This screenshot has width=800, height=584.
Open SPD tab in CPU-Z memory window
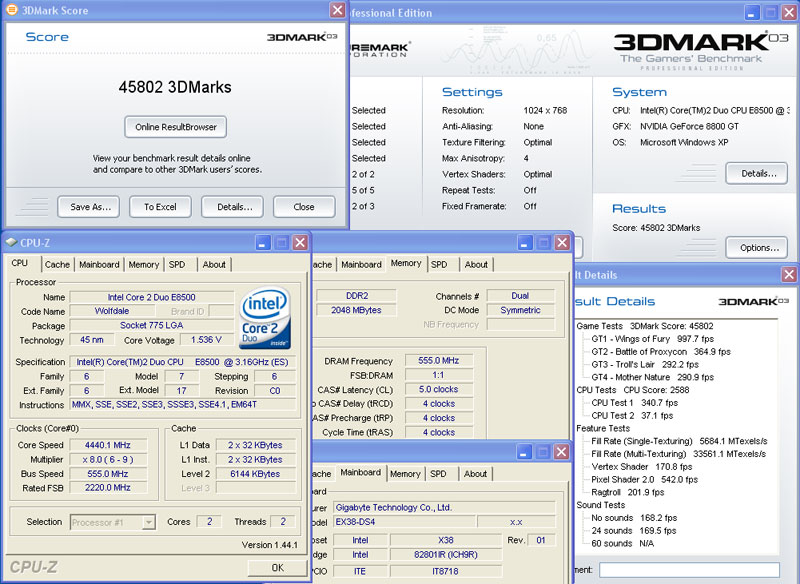pyautogui.click(x=439, y=264)
